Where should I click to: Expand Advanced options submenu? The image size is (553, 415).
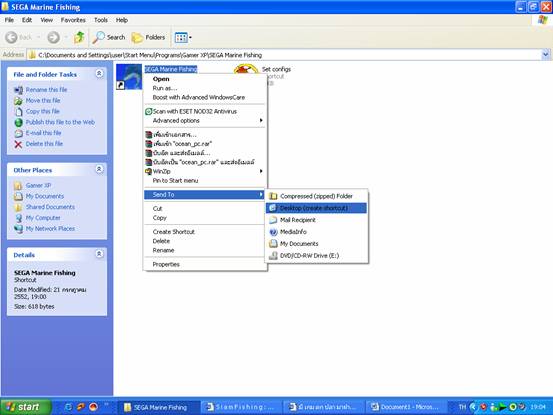tap(205, 121)
